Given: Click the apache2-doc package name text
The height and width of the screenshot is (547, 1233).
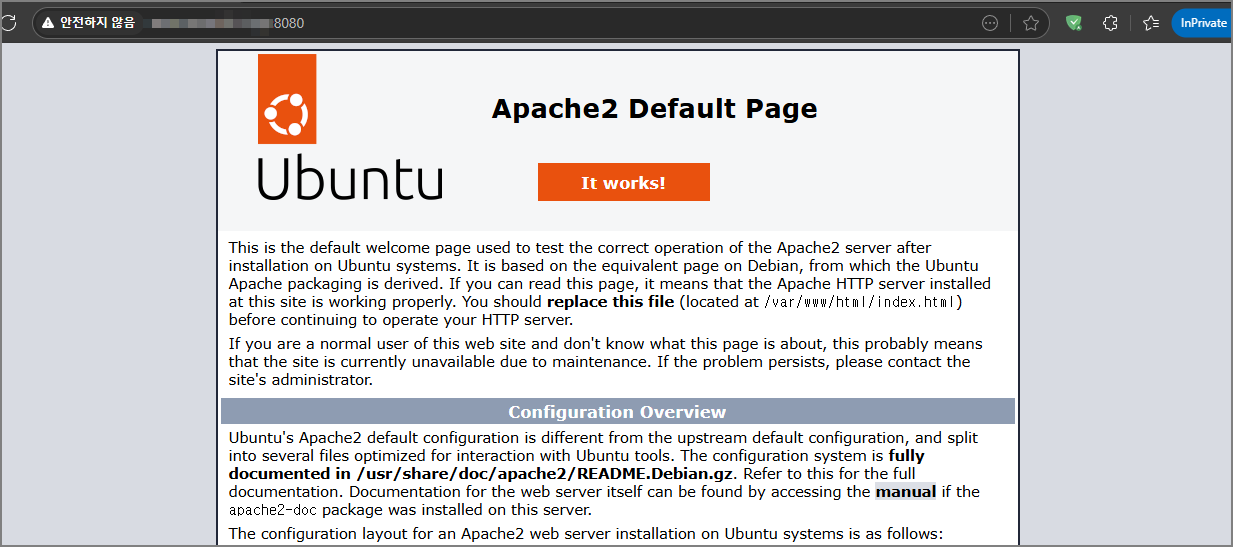Looking at the screenshot, I should coord(273,509).
